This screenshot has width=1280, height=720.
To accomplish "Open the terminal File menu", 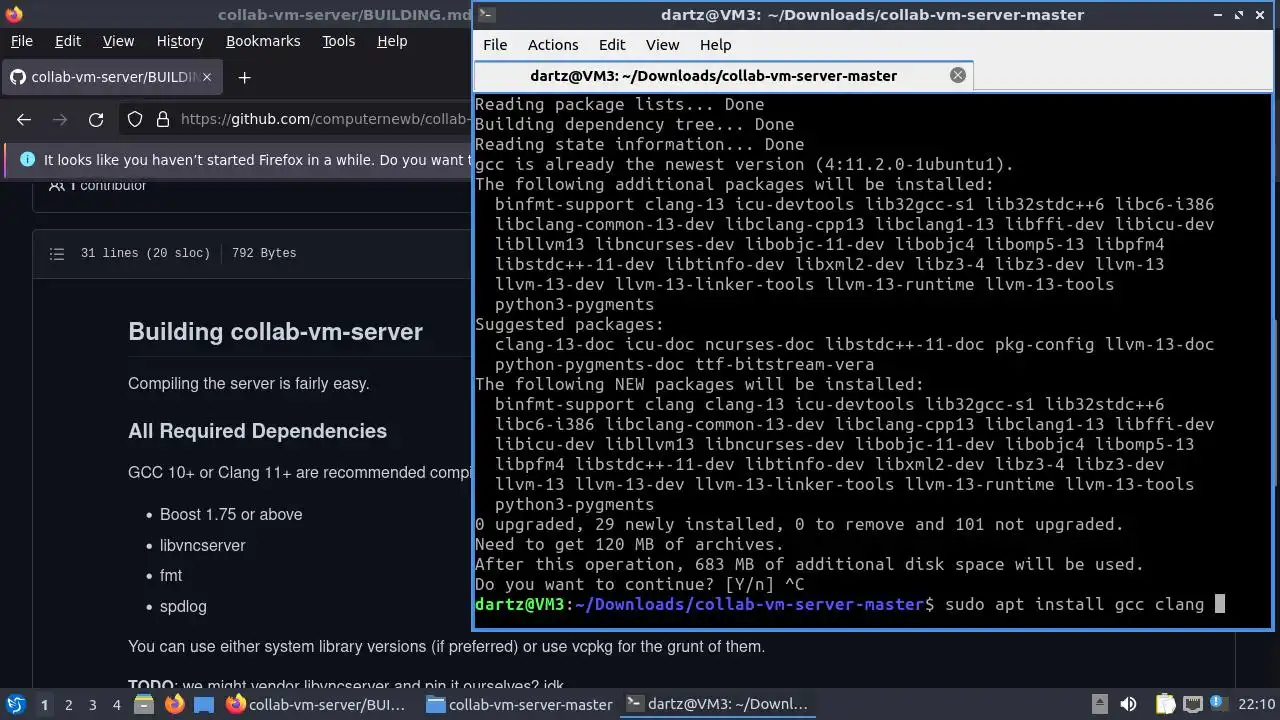I will point(495,45).
